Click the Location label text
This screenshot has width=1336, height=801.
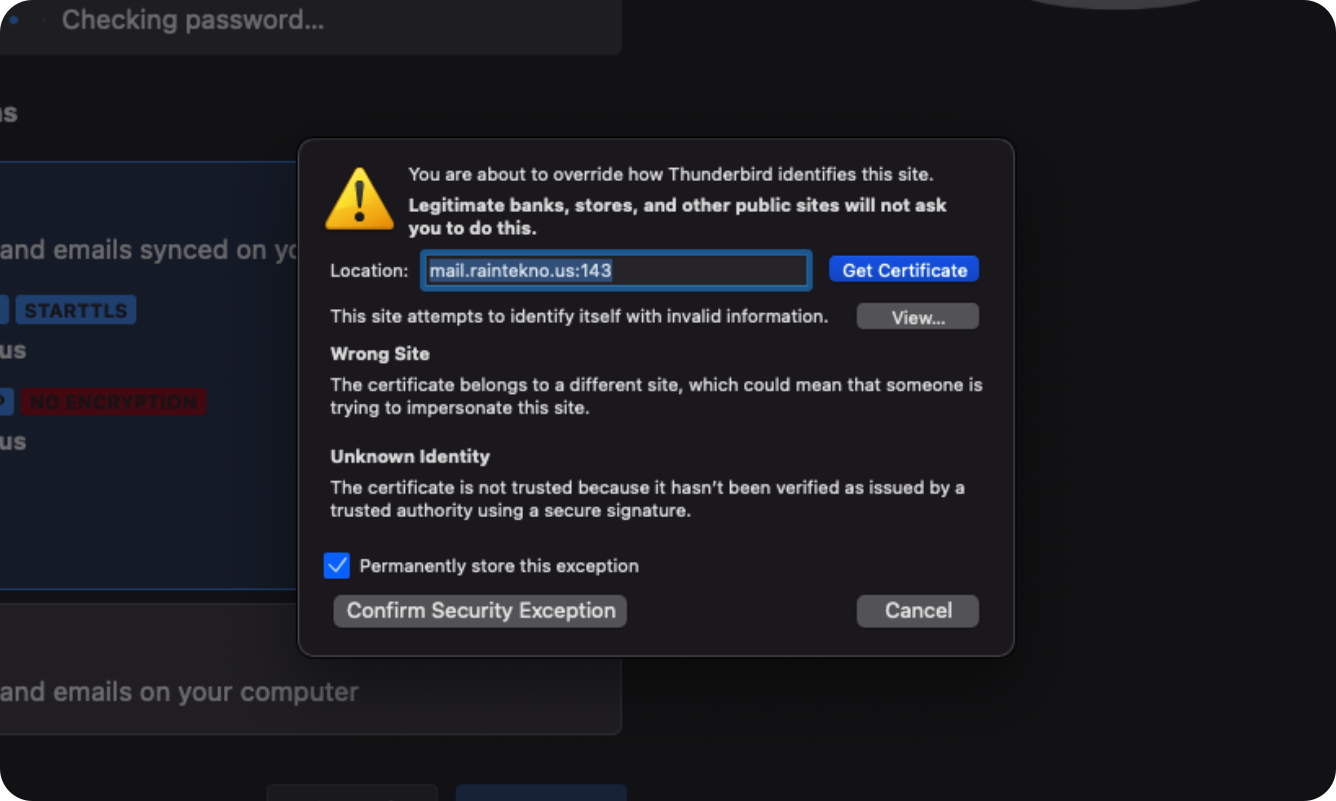[x=369, y=271]
